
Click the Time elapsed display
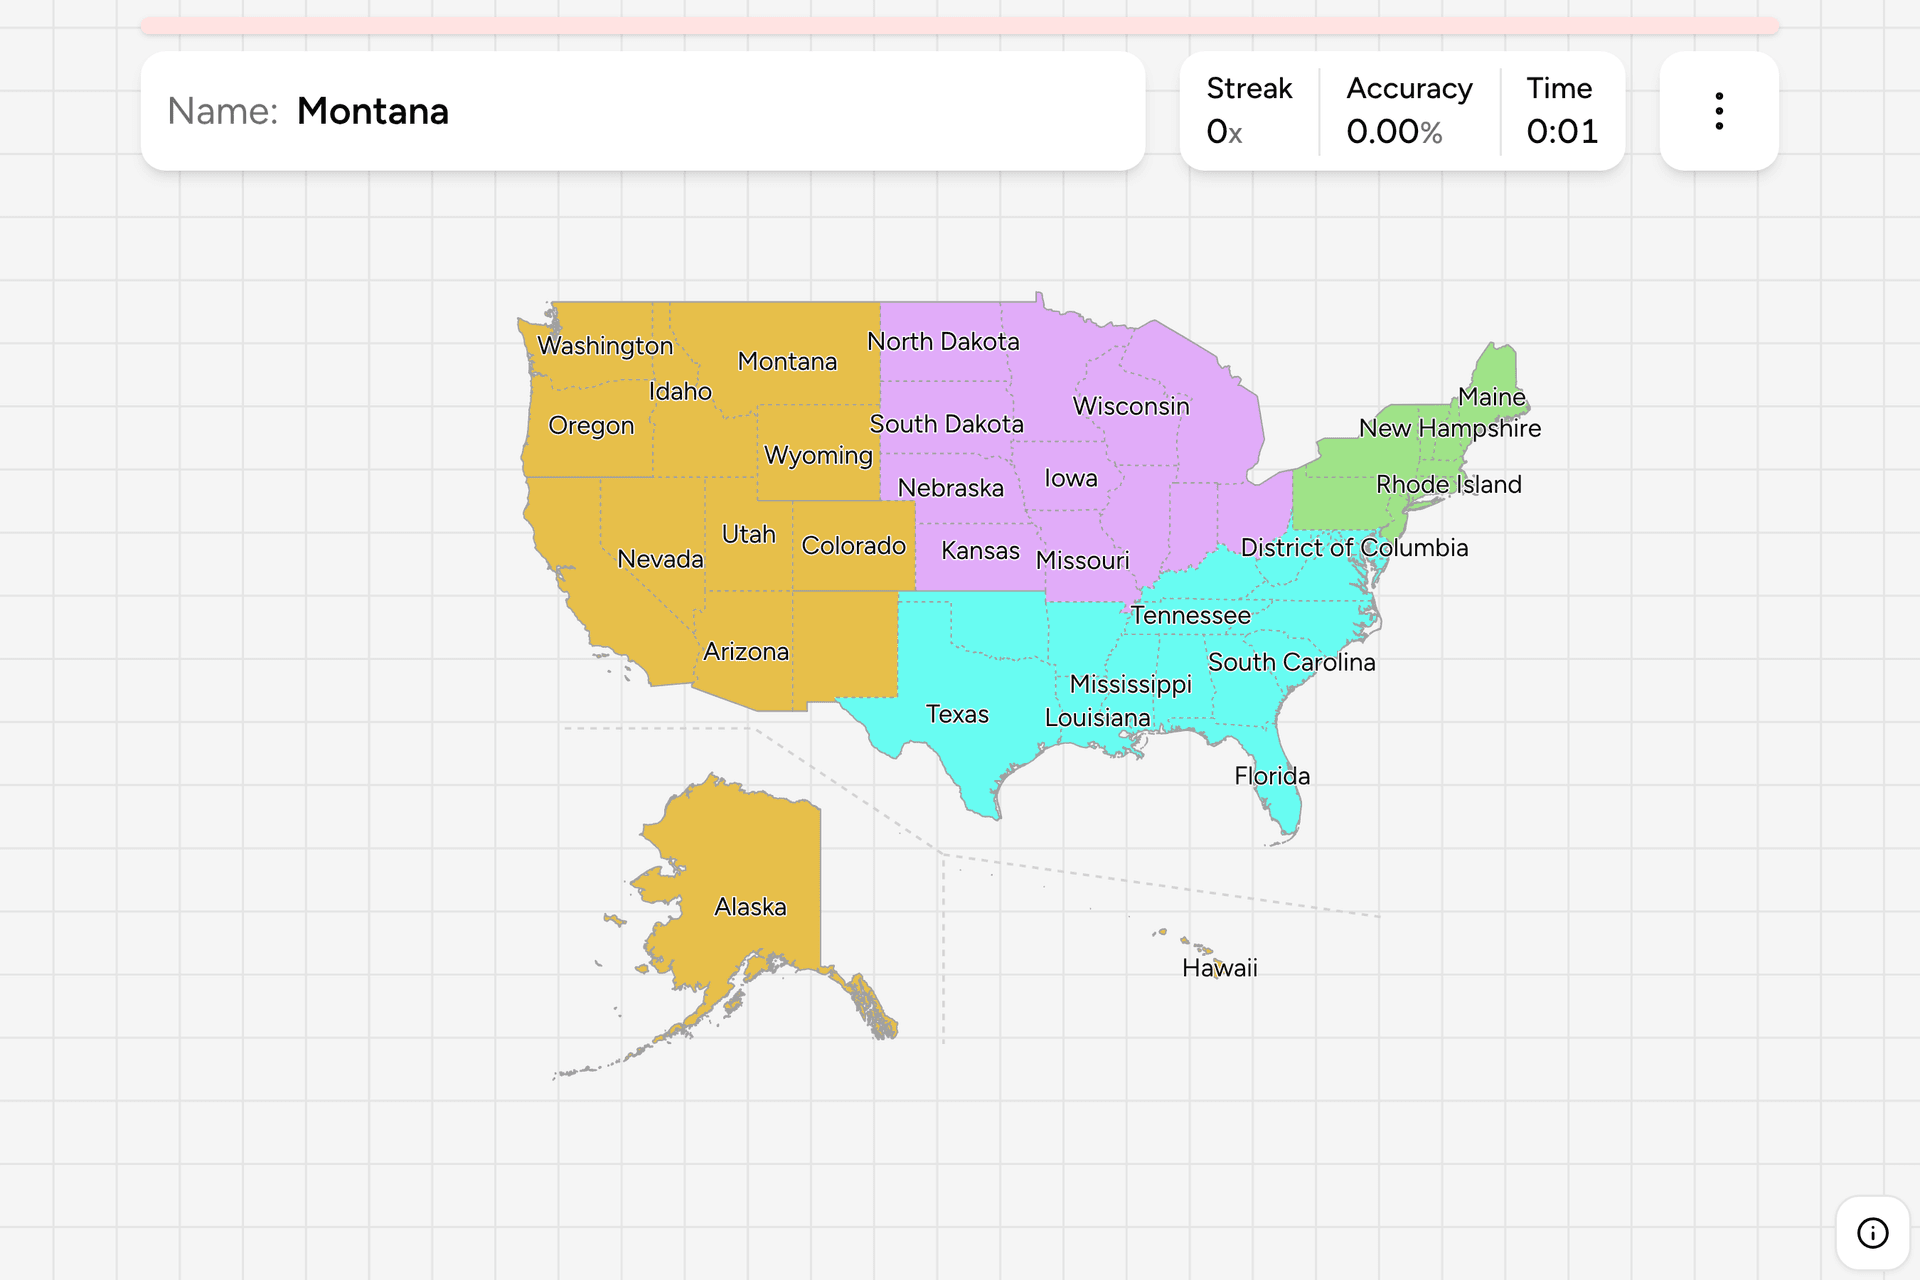(x=1561, y=111)
